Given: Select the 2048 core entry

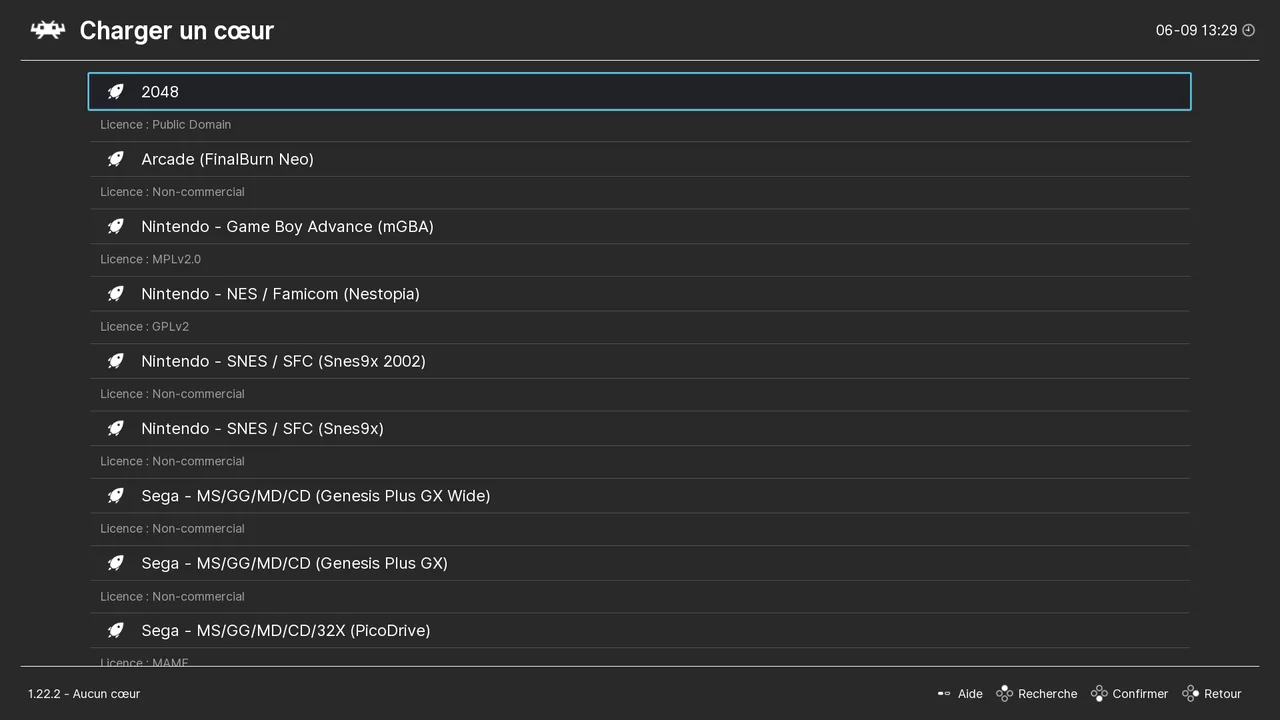Looking at the screenshot, I should [640, 91].
